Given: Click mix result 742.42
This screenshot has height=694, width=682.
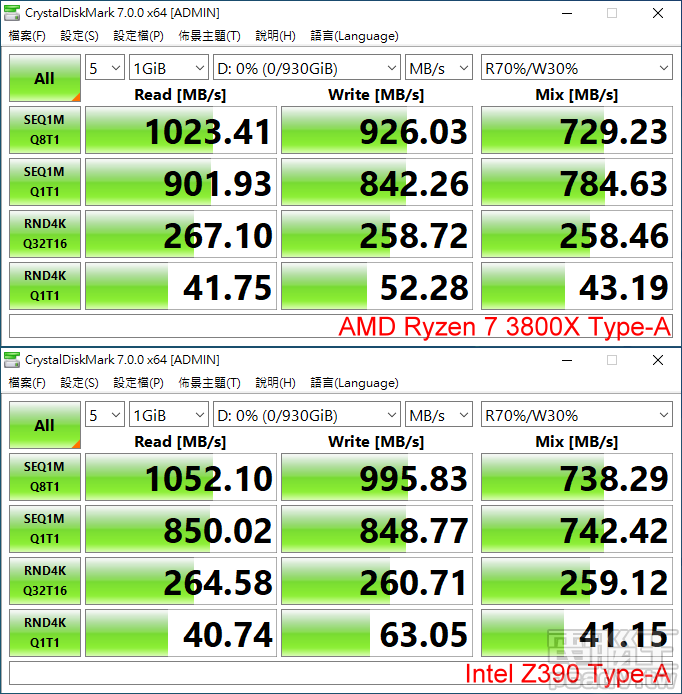Looking at the screenshot, I should [x=577, y=529].
